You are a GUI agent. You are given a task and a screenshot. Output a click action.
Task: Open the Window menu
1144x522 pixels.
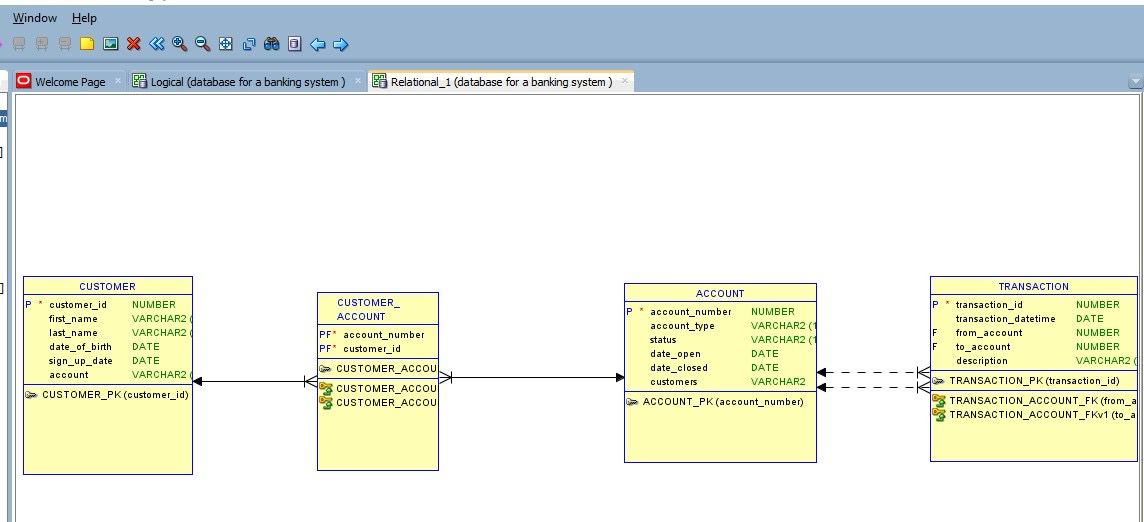pyautogui.click(x=35, y=18)
